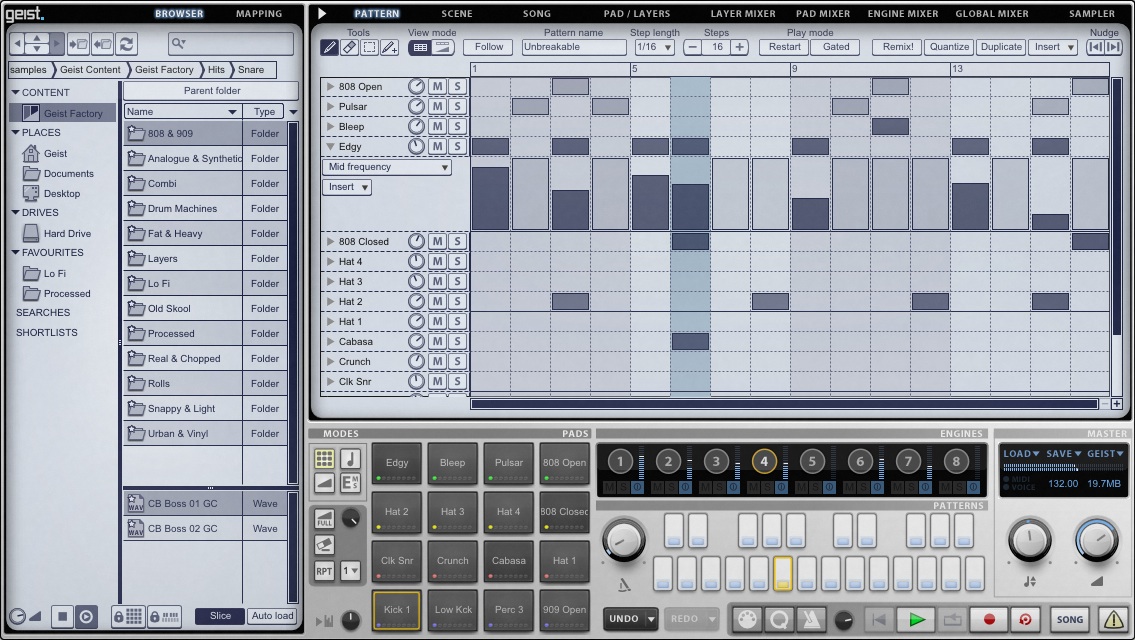Collapse the Edgy track
The height and width of the screenshot is (640, 1135).
click(330, 146)
